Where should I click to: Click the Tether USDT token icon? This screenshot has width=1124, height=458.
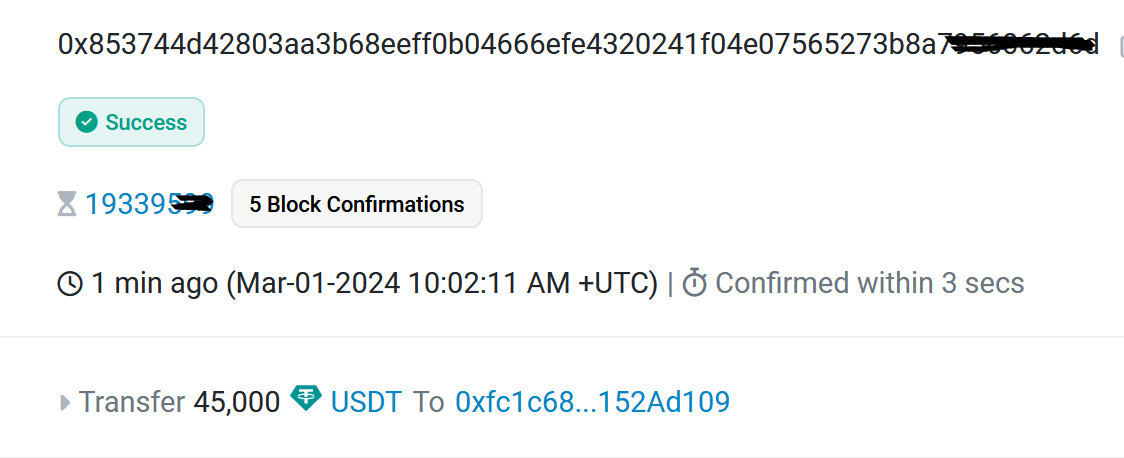click(x=305, y=399)
